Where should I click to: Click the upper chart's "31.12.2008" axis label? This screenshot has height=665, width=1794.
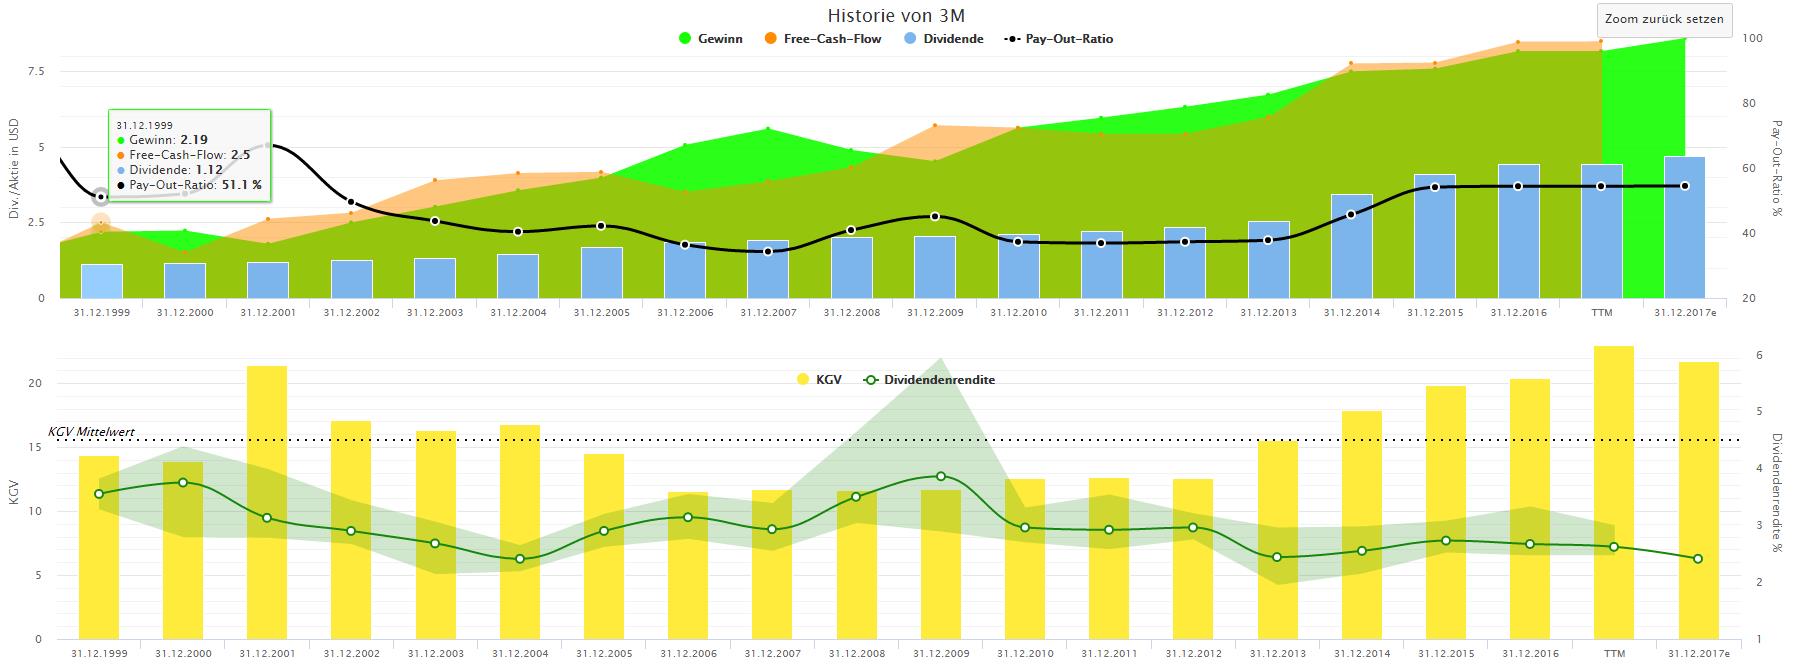tap(851, 313)
